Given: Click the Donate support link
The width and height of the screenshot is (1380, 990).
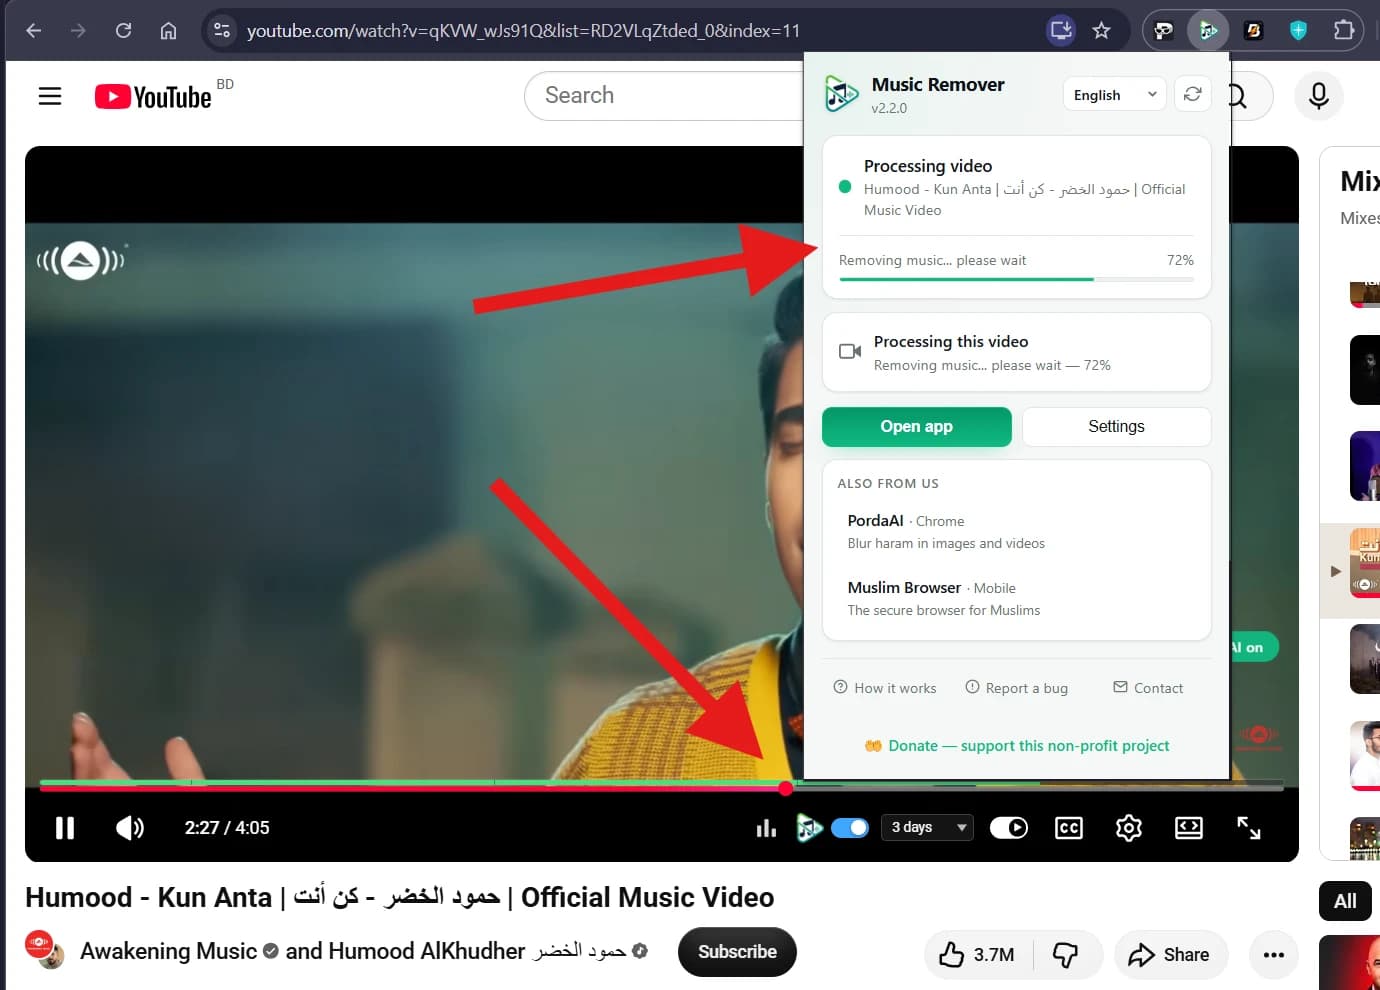Looking at the screenshot, I should tap(1017, 746).
